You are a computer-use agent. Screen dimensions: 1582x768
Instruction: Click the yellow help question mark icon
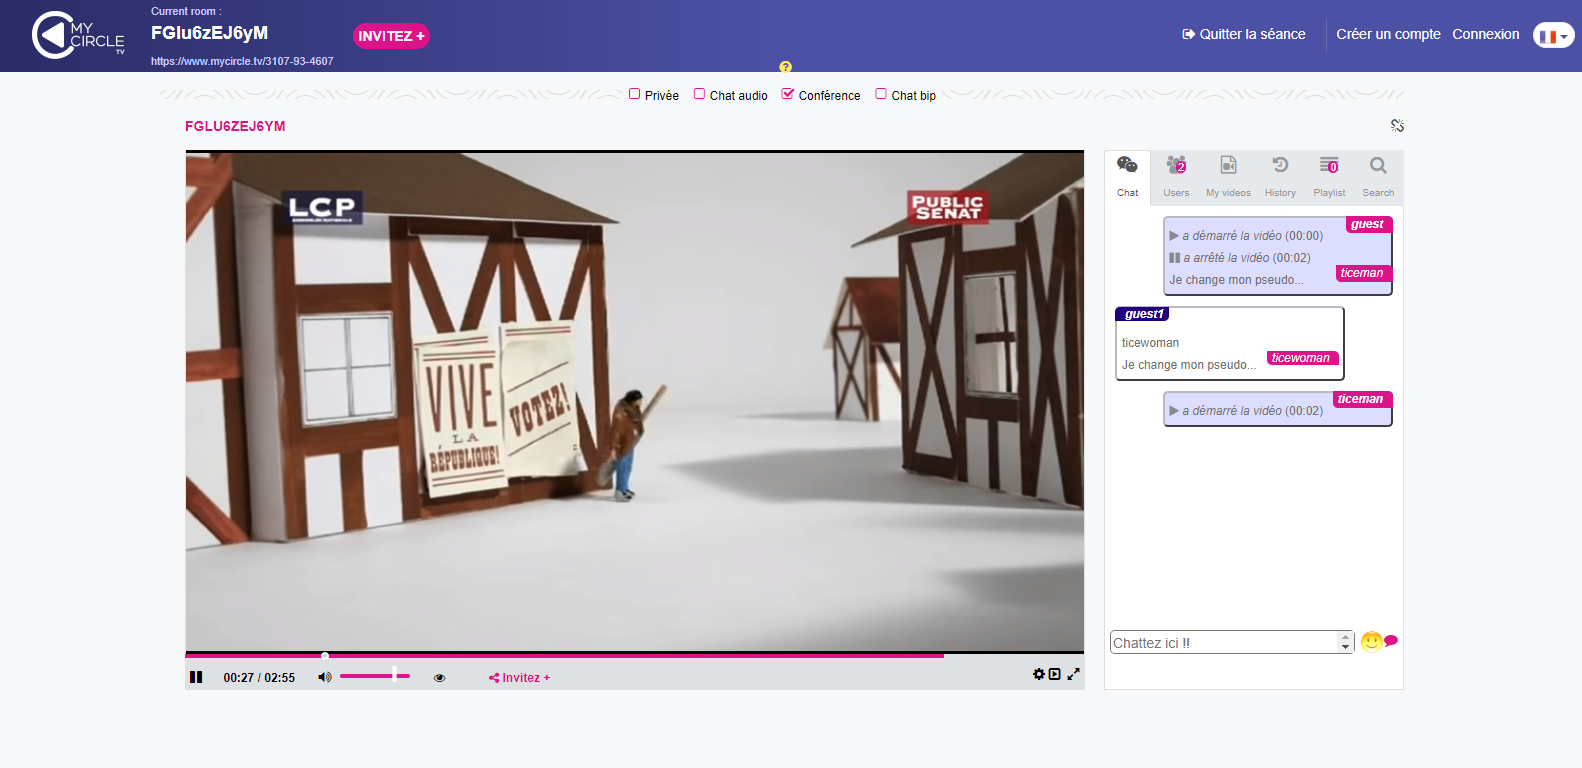pos(785,67)
